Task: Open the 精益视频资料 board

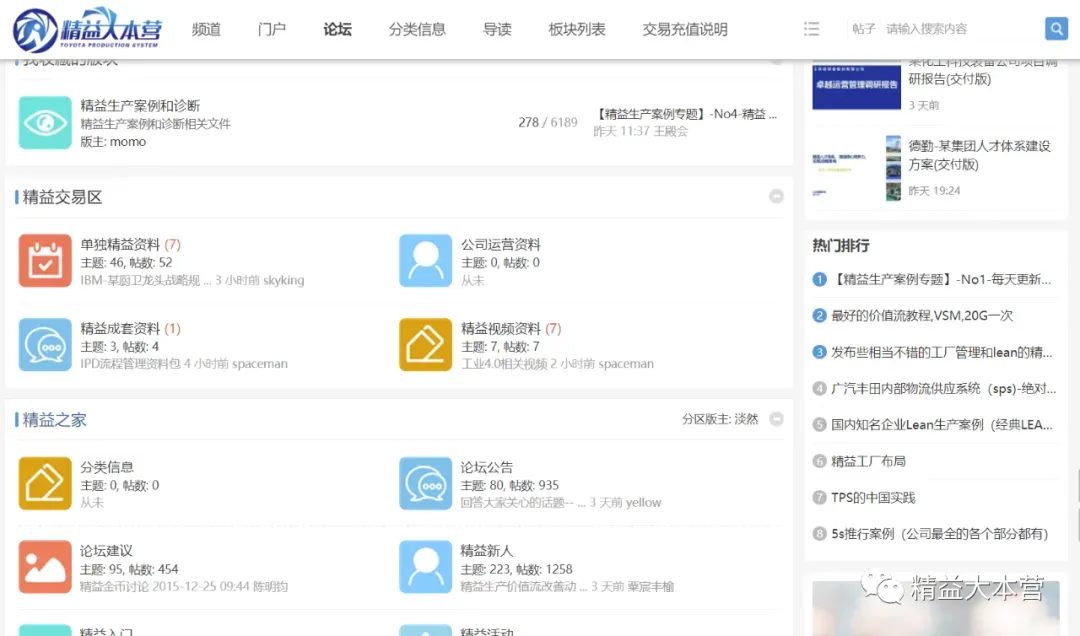Action: click(x=501, y=329)
